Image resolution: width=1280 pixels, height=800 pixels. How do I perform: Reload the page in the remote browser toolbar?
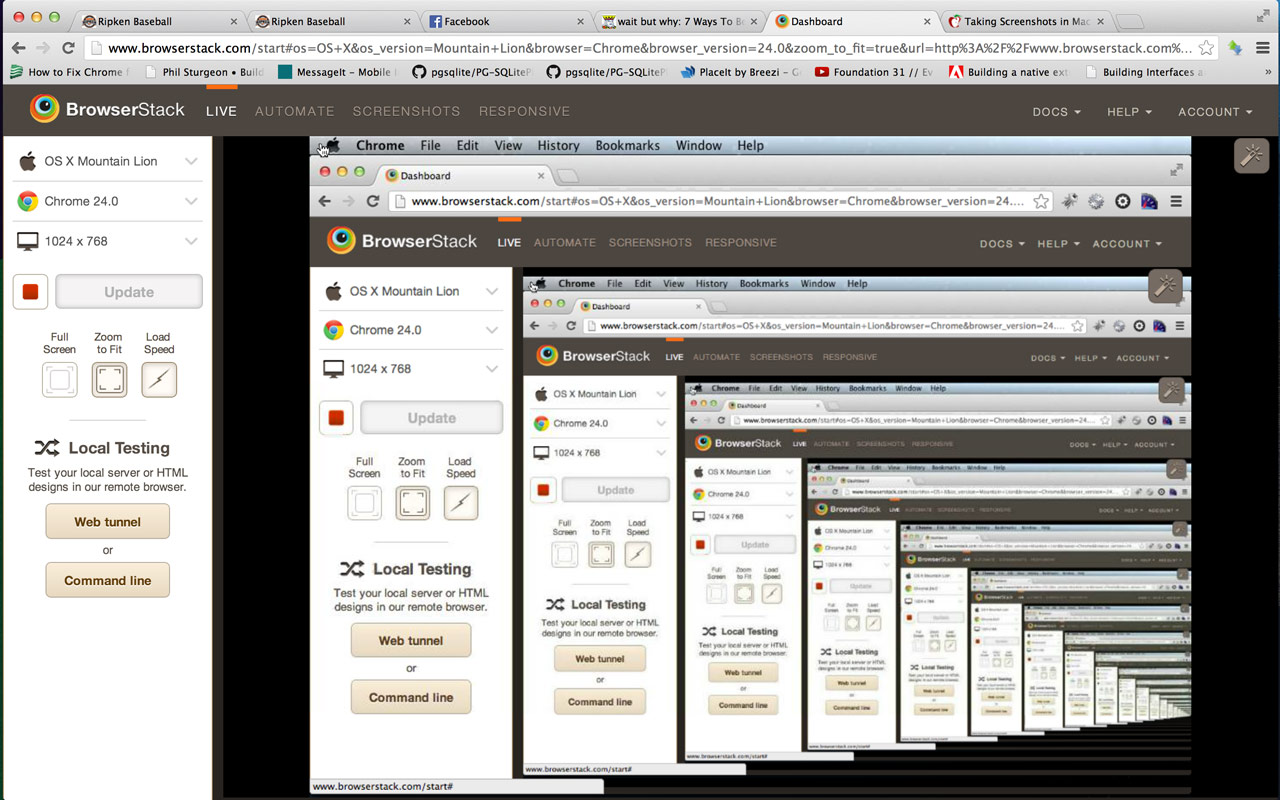pos(373,201)
